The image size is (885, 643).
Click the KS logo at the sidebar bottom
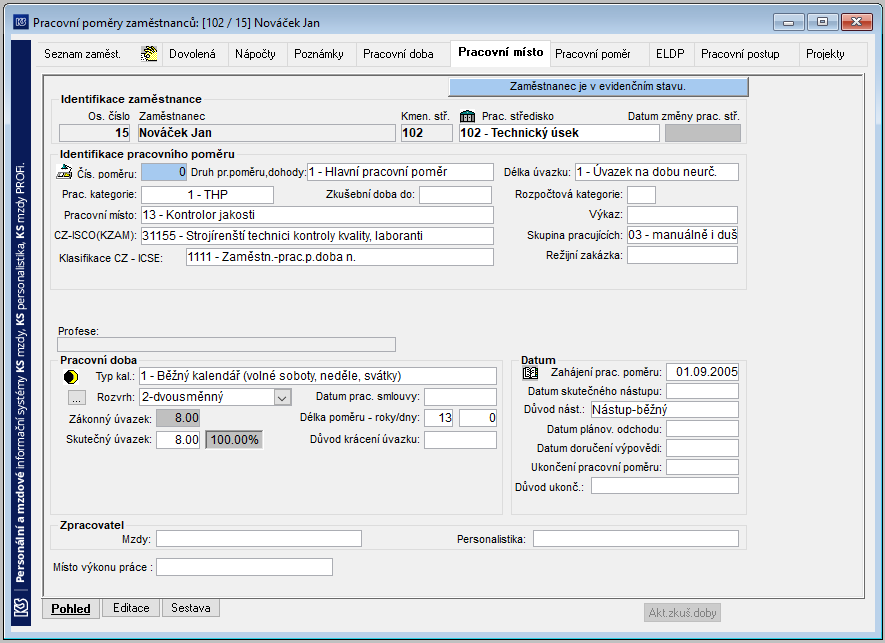point(21,609)
